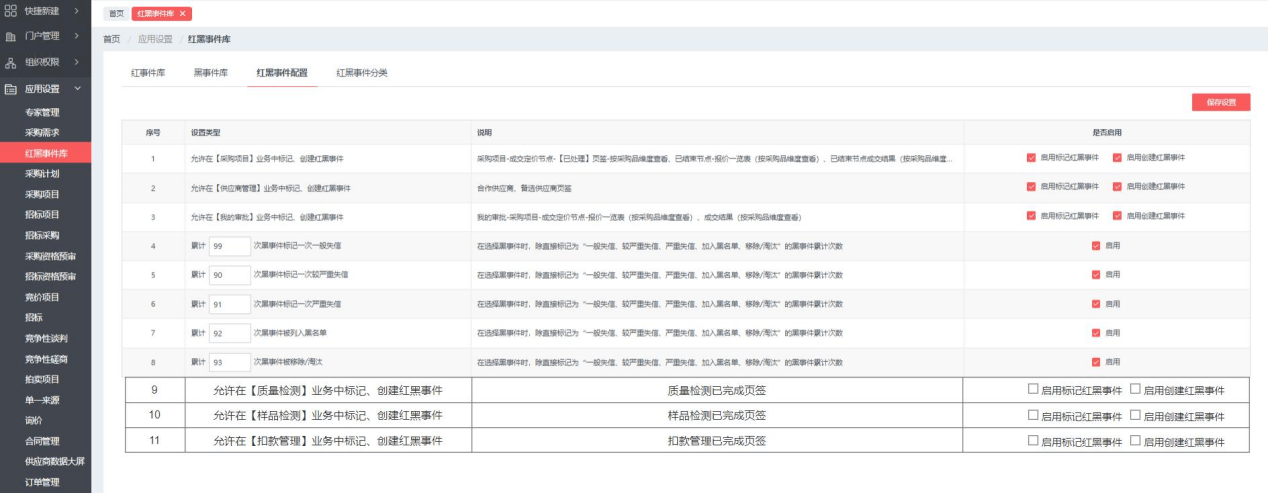Close the 红黑事件库 tab with its X icon

[x=183, y=13]
